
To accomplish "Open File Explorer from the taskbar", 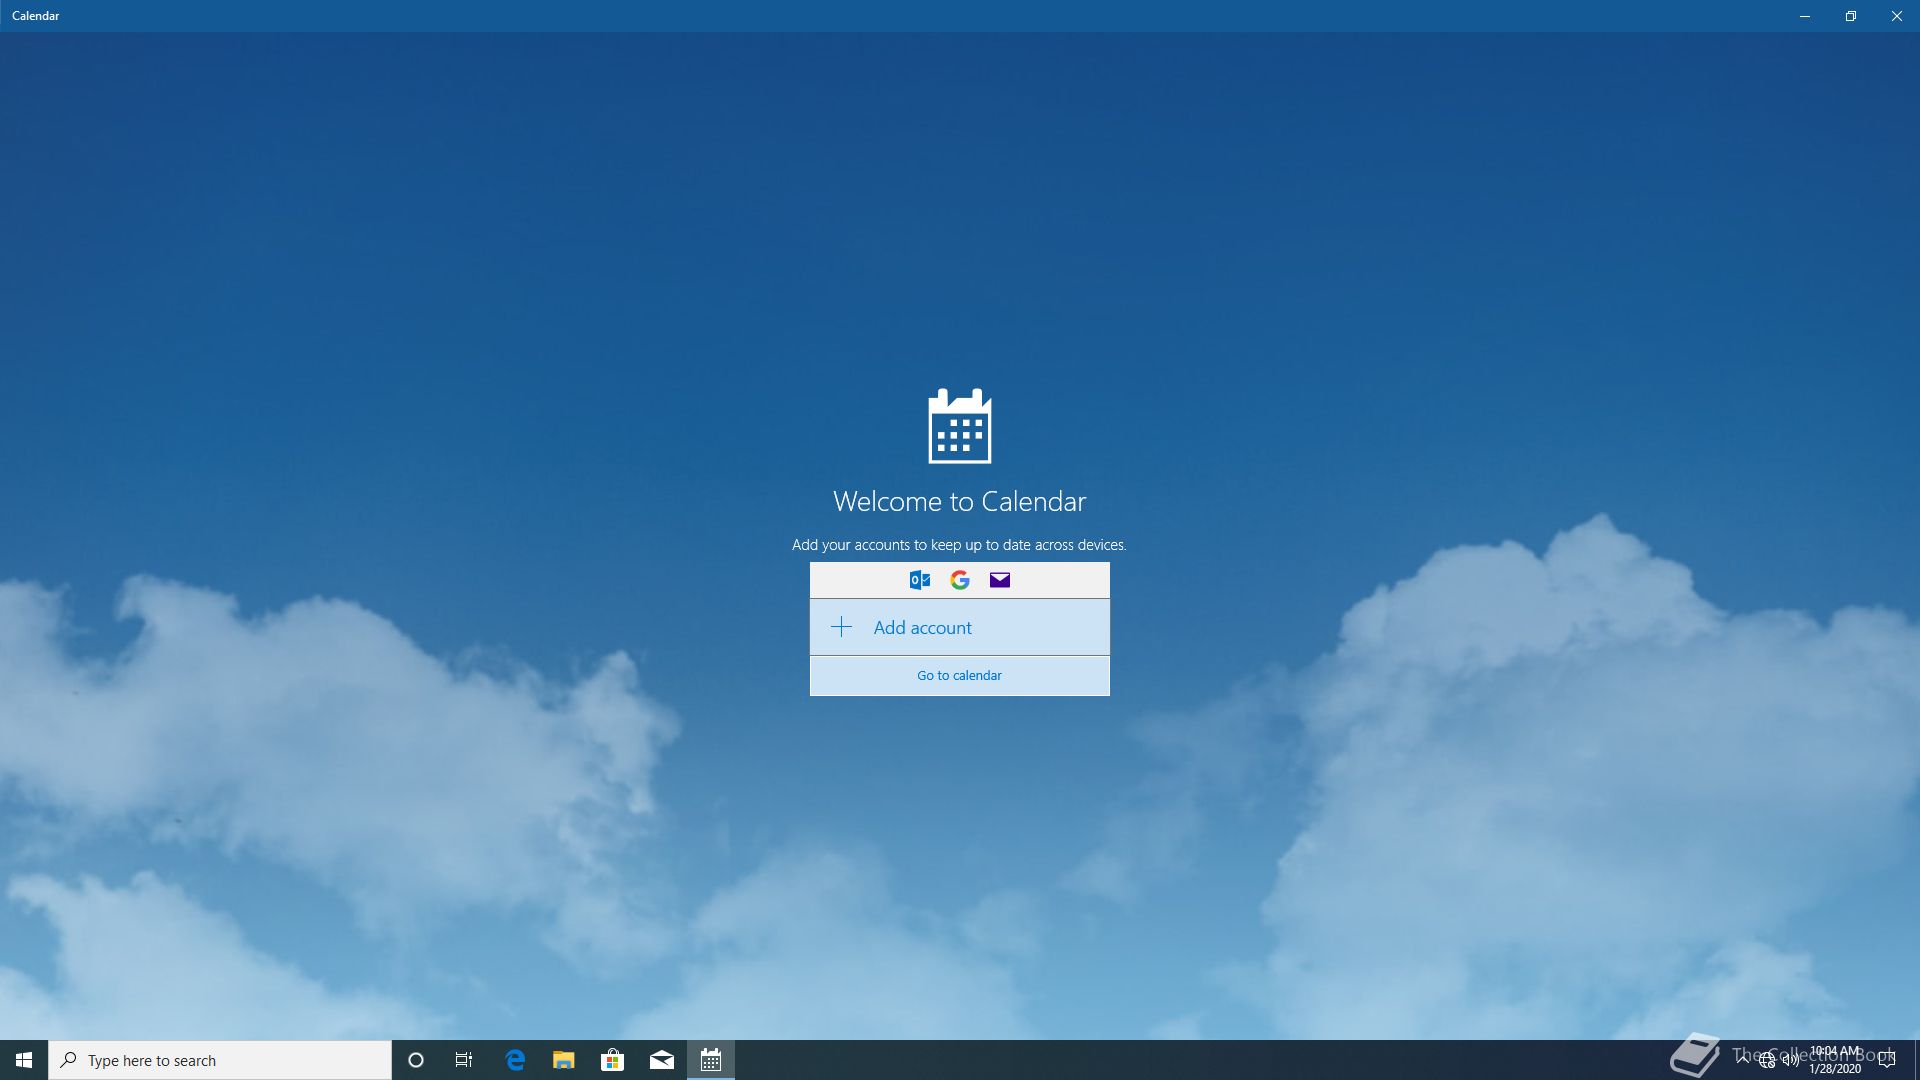I will point(564,1060).
